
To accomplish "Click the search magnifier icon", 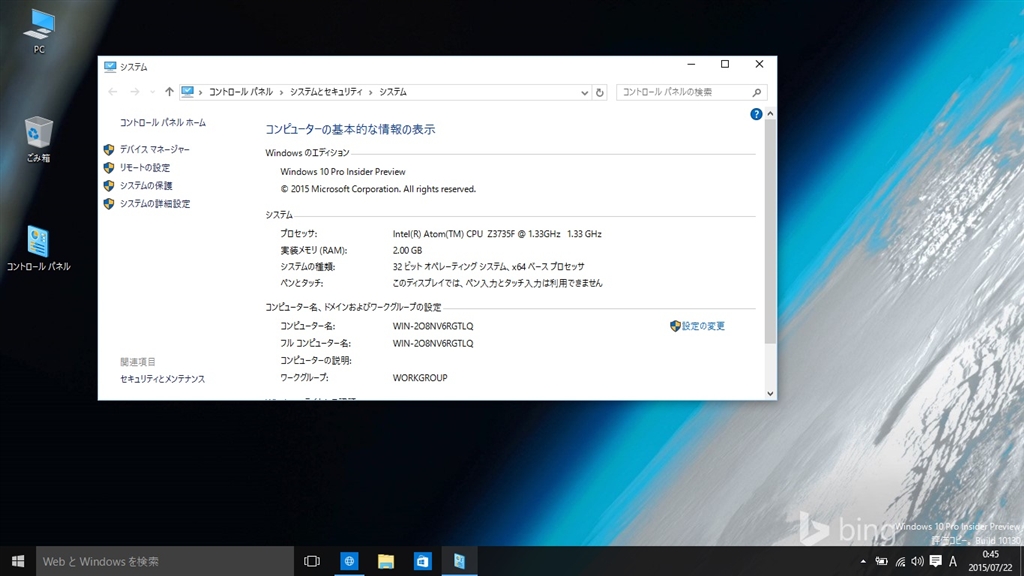I will point(757,93).
